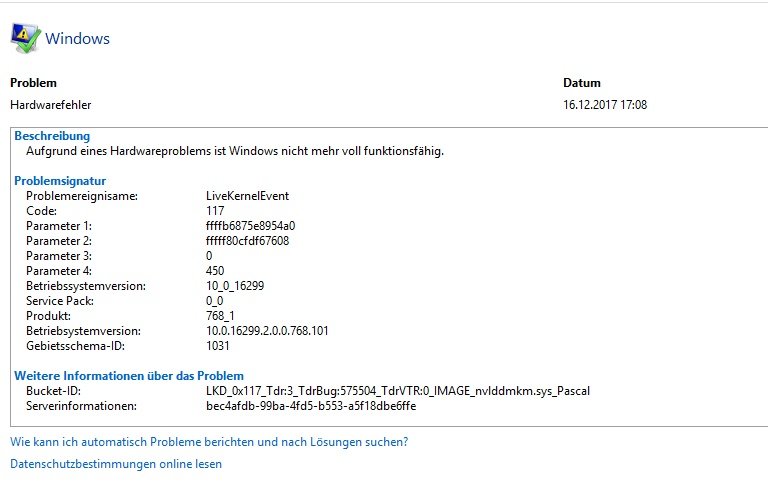Image resolution: width=768 pixels, height=483 pixels.
Task: Select the Gebietsschema-ID value 1031
Action: pos(217,346)
